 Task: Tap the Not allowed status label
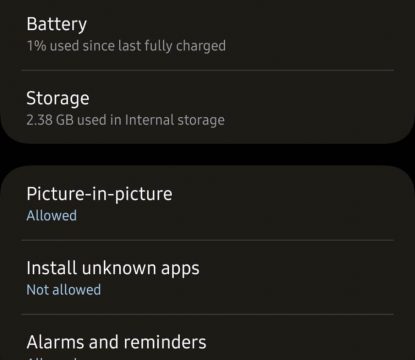tap(64, 290)
